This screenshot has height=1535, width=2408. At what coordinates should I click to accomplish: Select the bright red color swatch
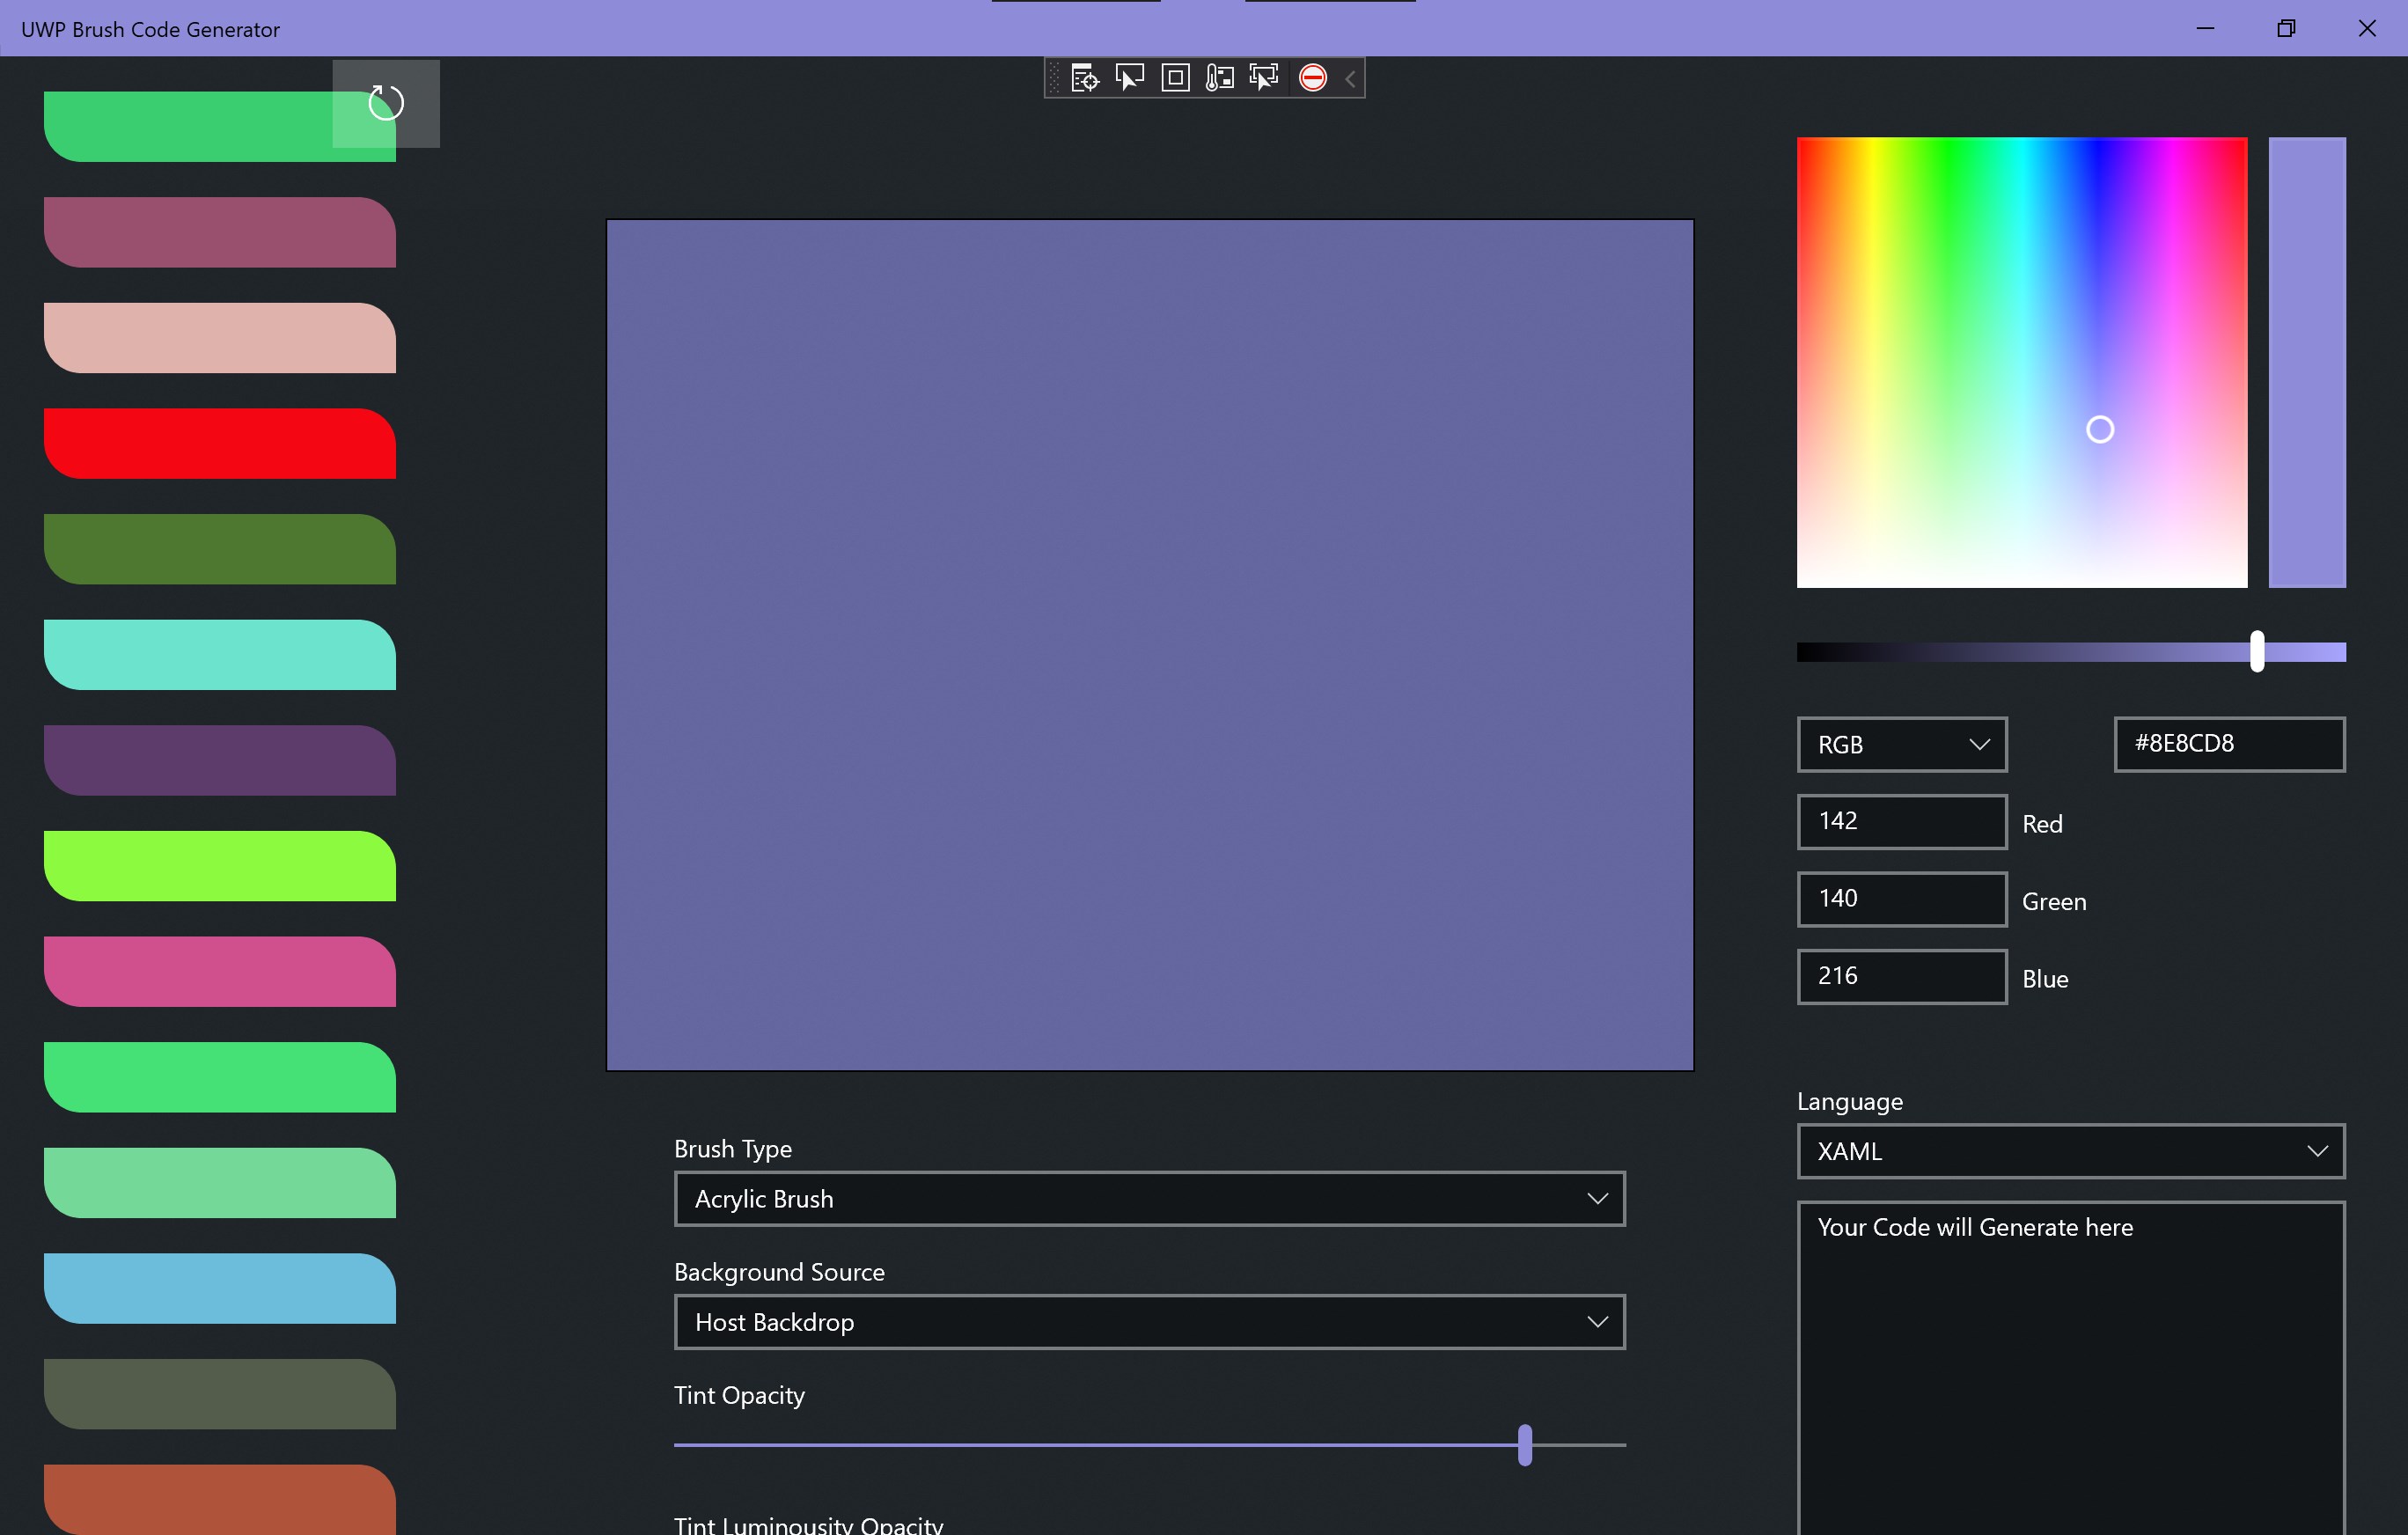[x=220, y=443]
